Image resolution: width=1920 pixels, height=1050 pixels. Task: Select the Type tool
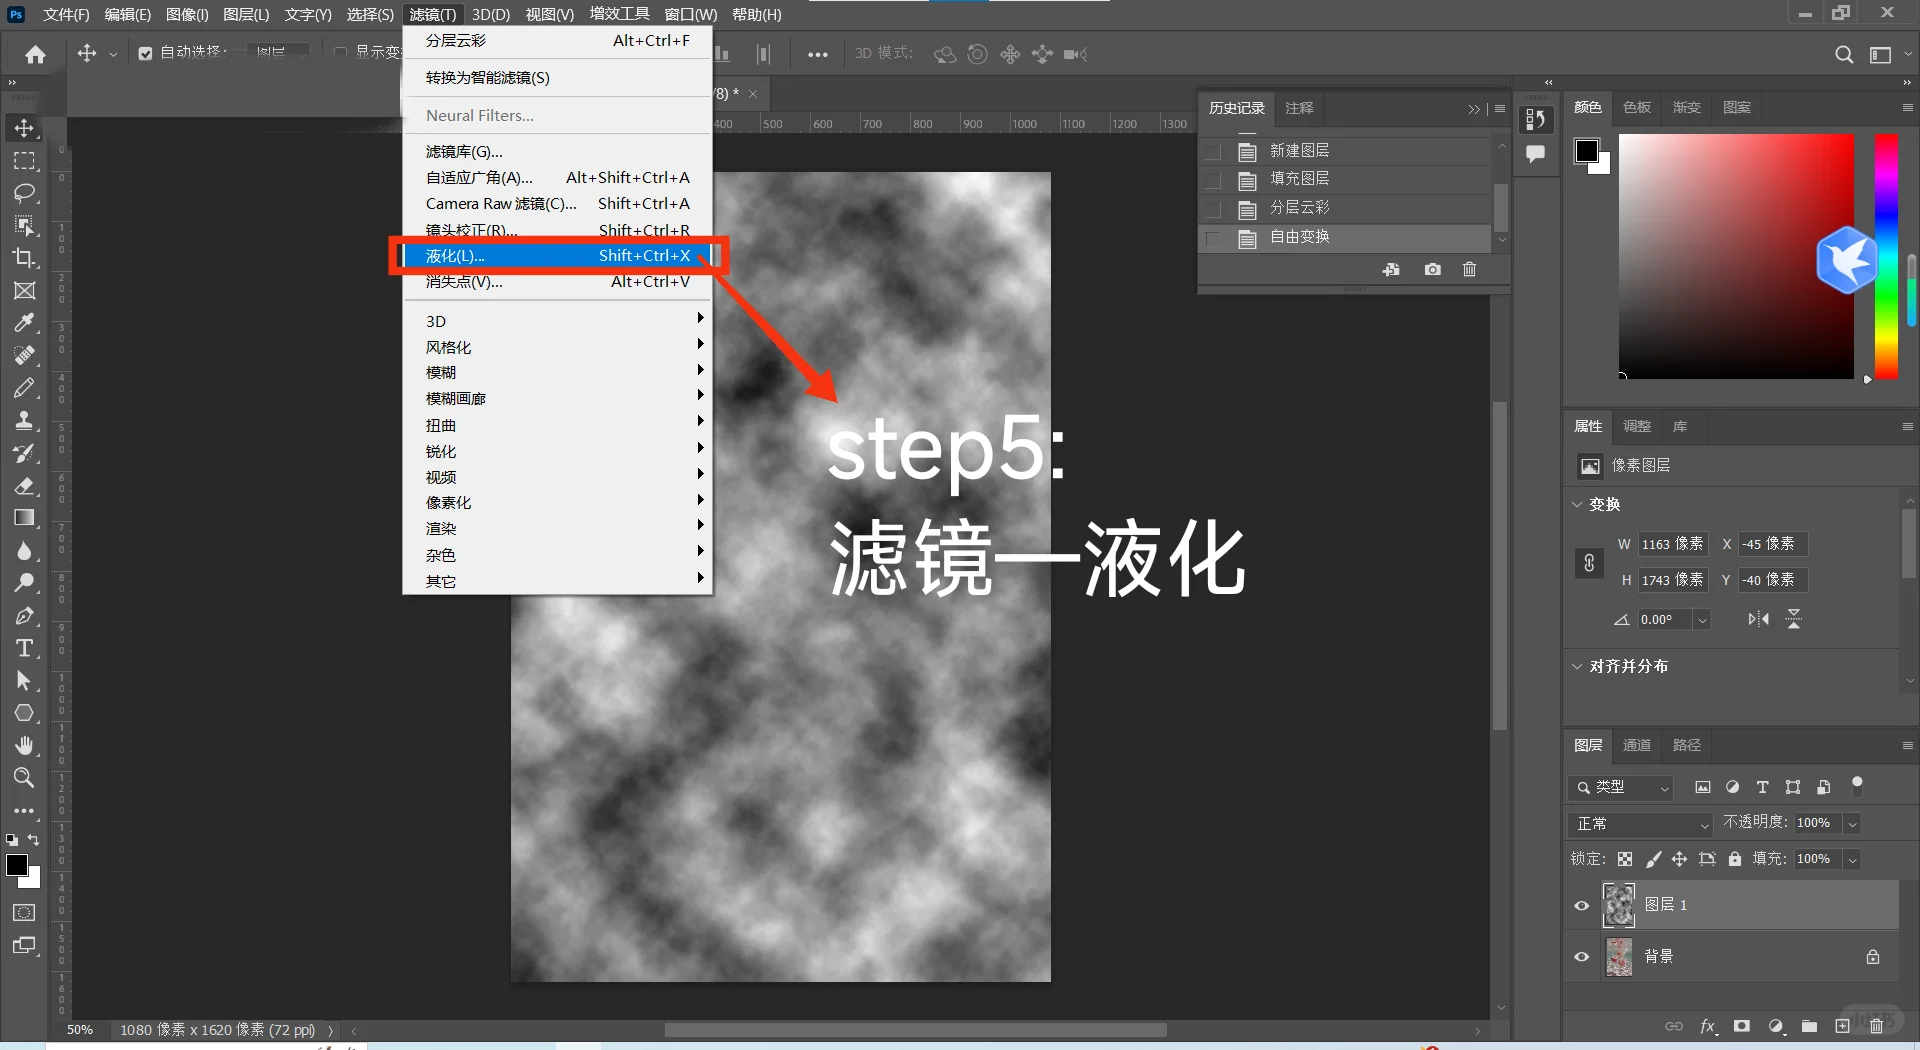[x=25, y=648]
